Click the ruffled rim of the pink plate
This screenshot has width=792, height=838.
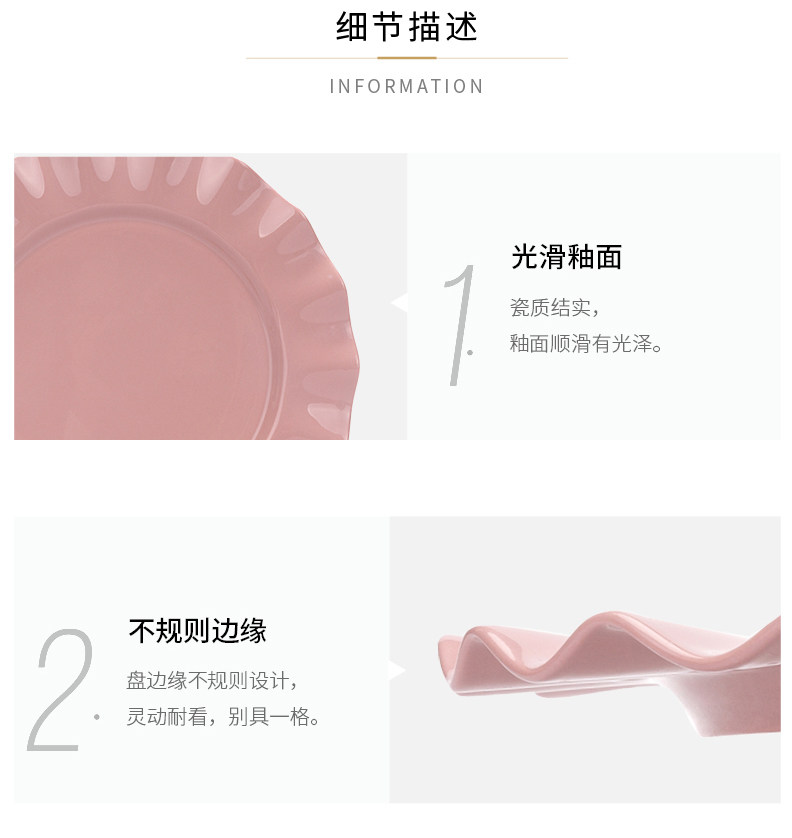click(x=326, y=299)
